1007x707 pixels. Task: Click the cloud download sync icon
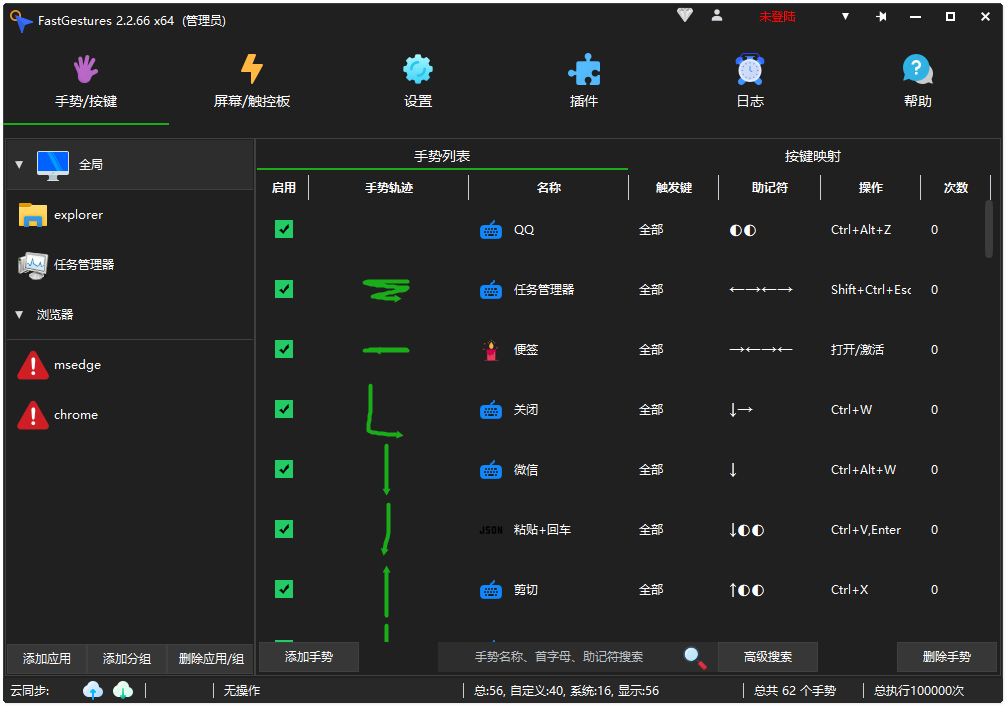[x=122, y=690]
